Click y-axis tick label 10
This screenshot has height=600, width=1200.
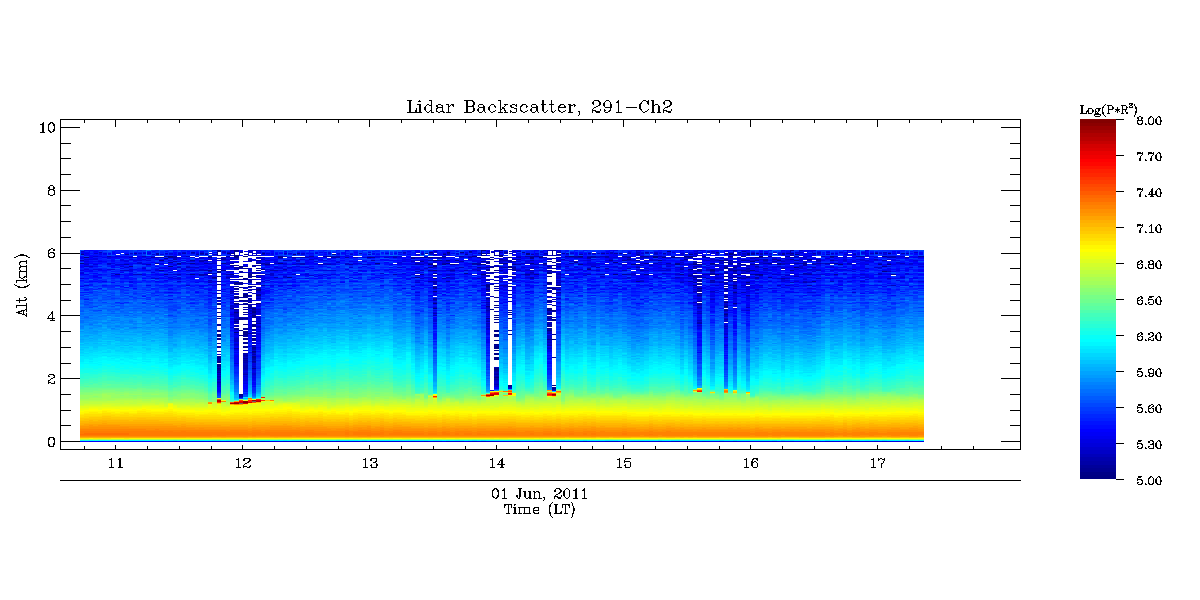pos(45,128)
